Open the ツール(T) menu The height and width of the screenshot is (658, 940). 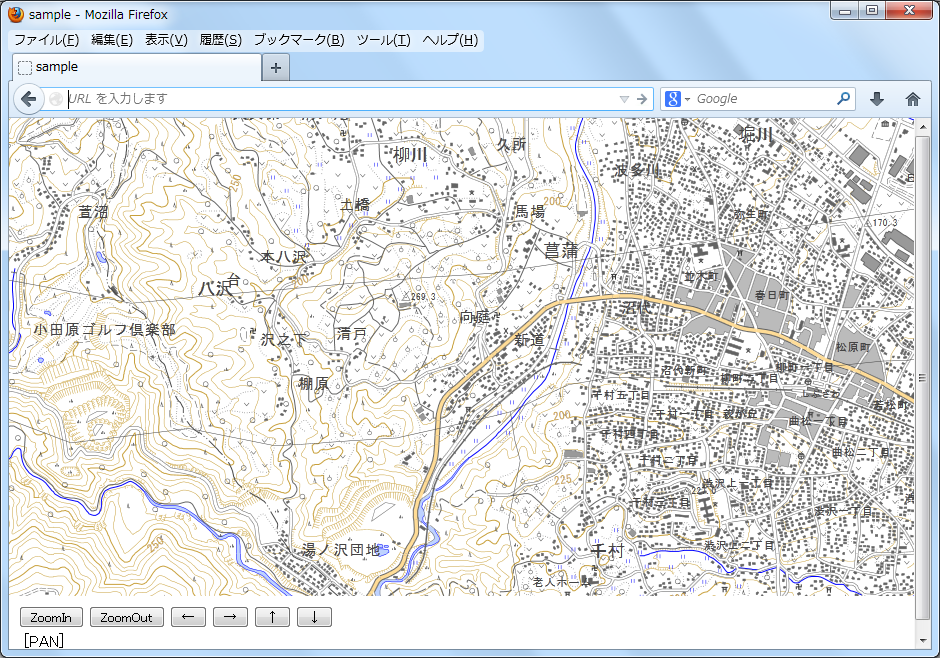(383, 40)
